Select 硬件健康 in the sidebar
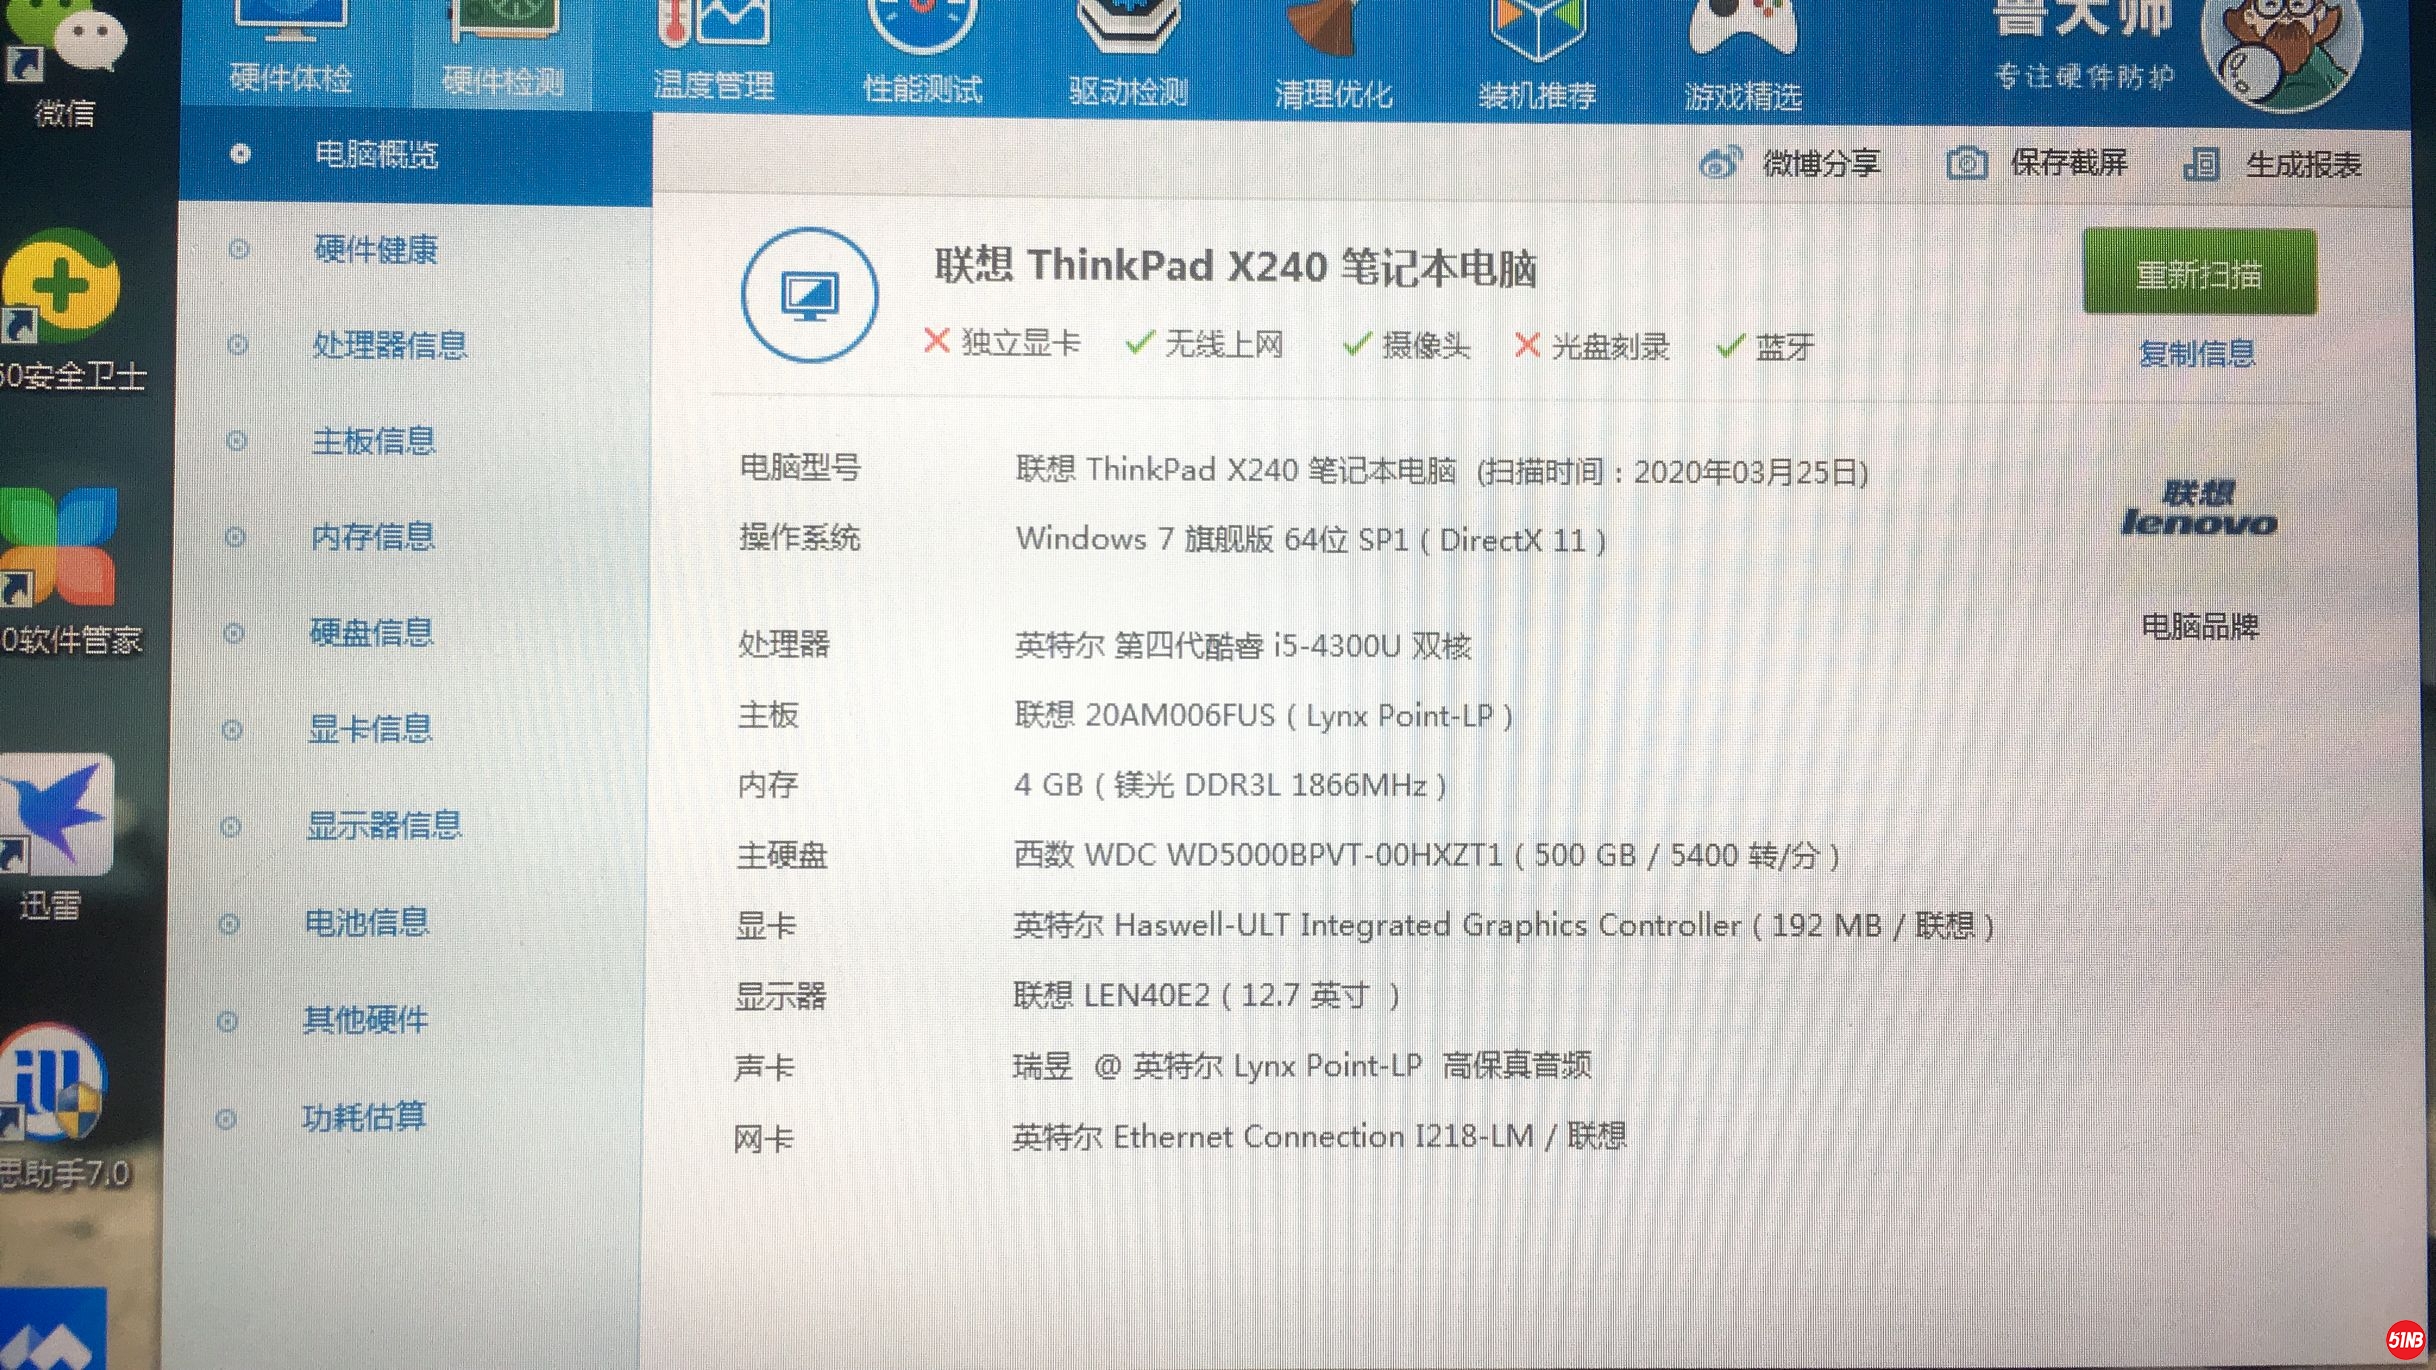2436x1370 pixels. pos(376,249)
